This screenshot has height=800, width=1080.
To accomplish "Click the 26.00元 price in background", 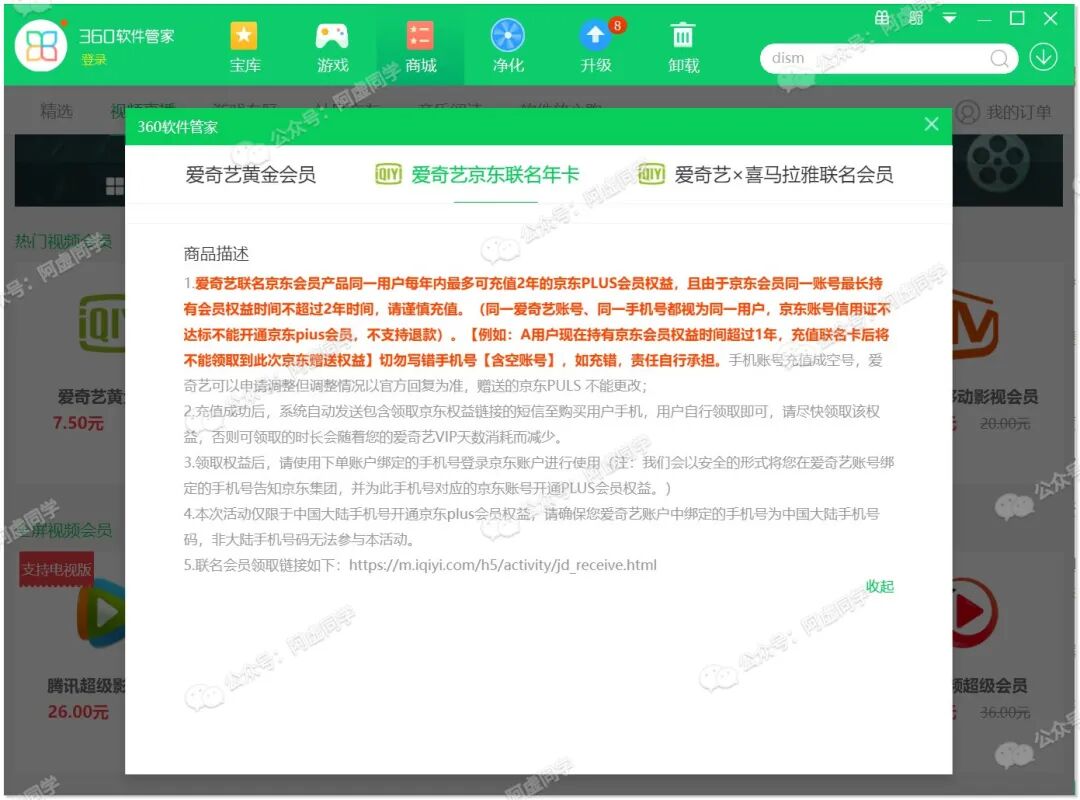I will (x=78, y=712).
